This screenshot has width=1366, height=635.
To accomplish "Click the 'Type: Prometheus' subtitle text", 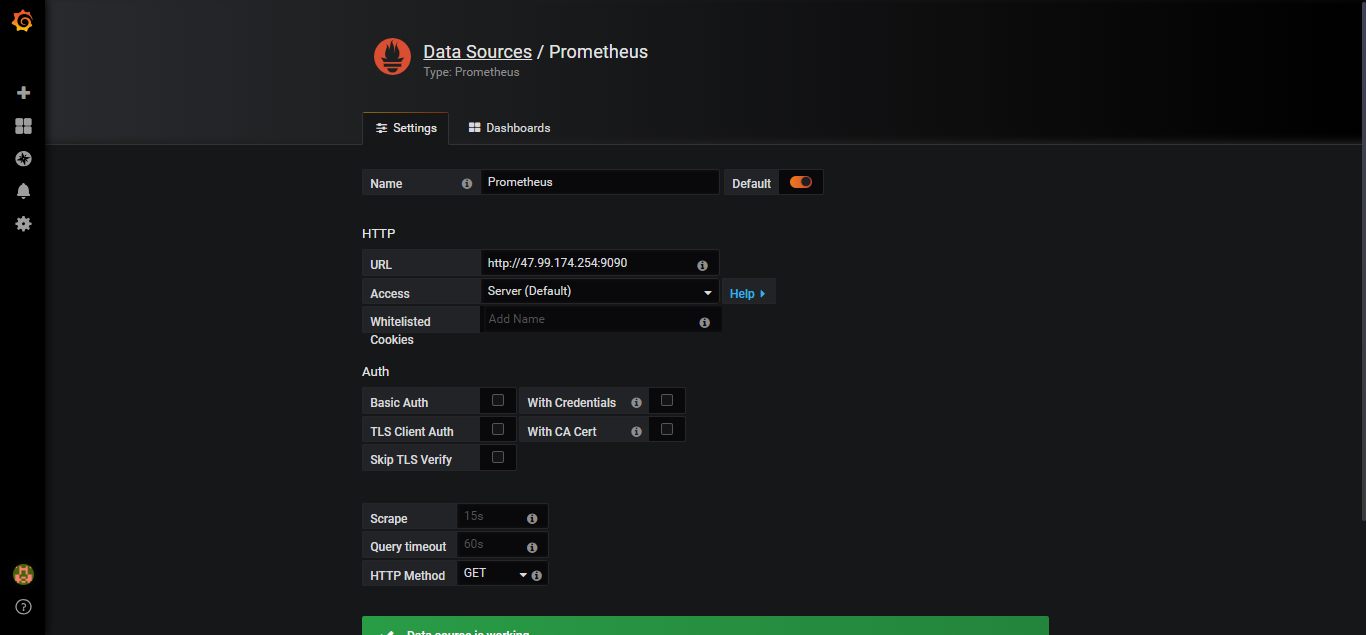I will (471, 72).
